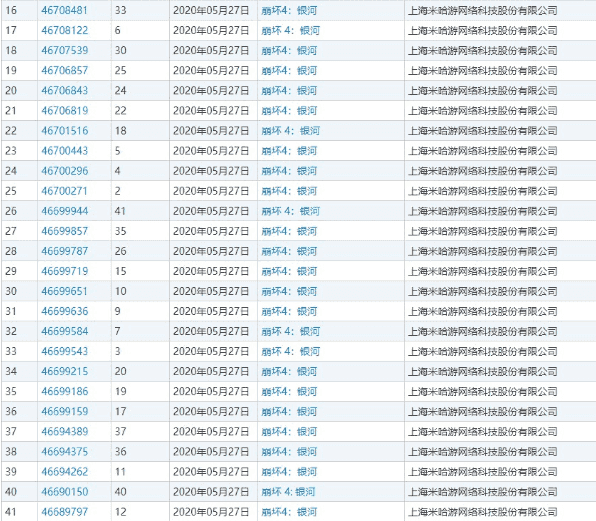Select class number 41 in row 26
Viewport: 596px width, 521px height.
[x=120, y=211]
